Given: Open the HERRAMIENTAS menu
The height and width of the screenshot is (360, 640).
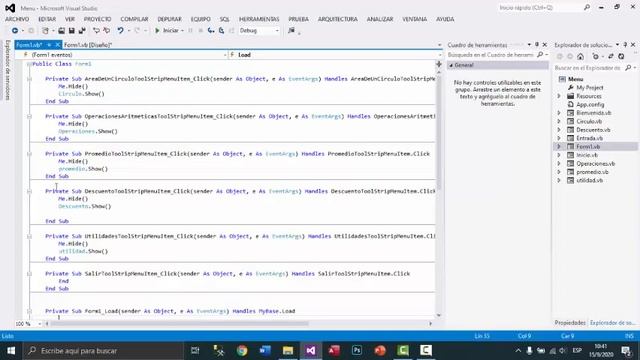Looking at the screenshot, I should (259, 19).
